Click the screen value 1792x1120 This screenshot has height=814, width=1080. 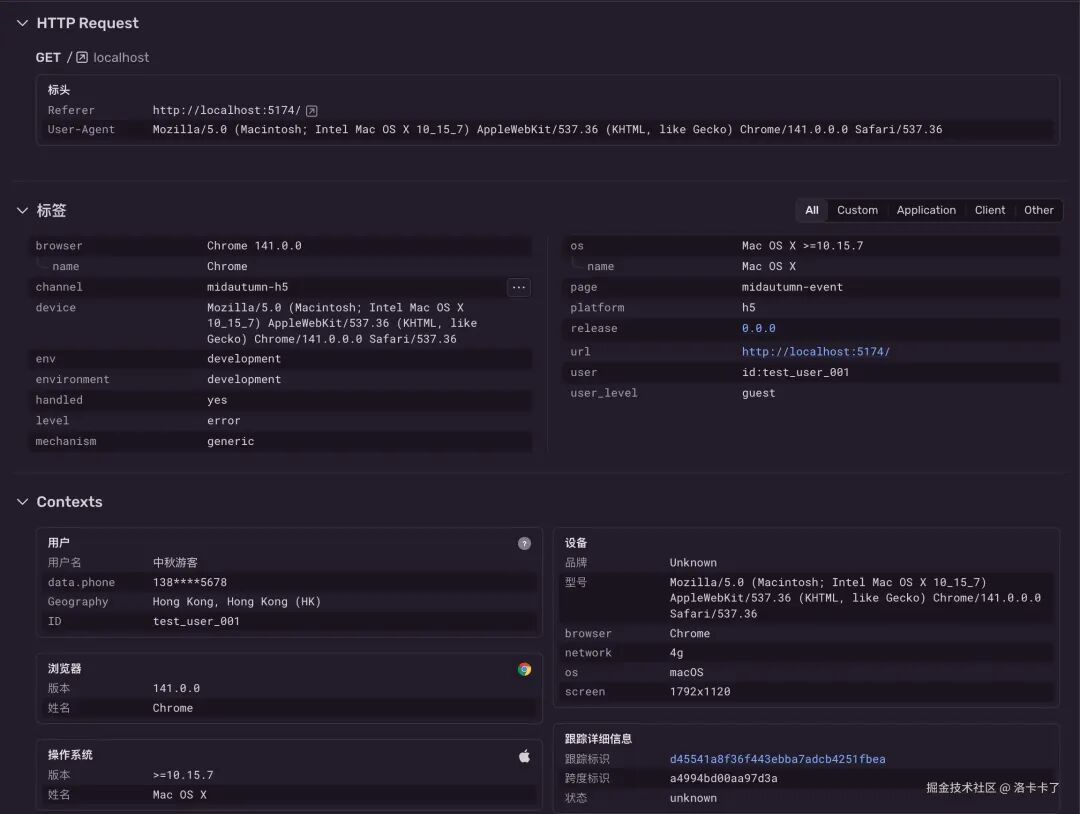(700, 692)
